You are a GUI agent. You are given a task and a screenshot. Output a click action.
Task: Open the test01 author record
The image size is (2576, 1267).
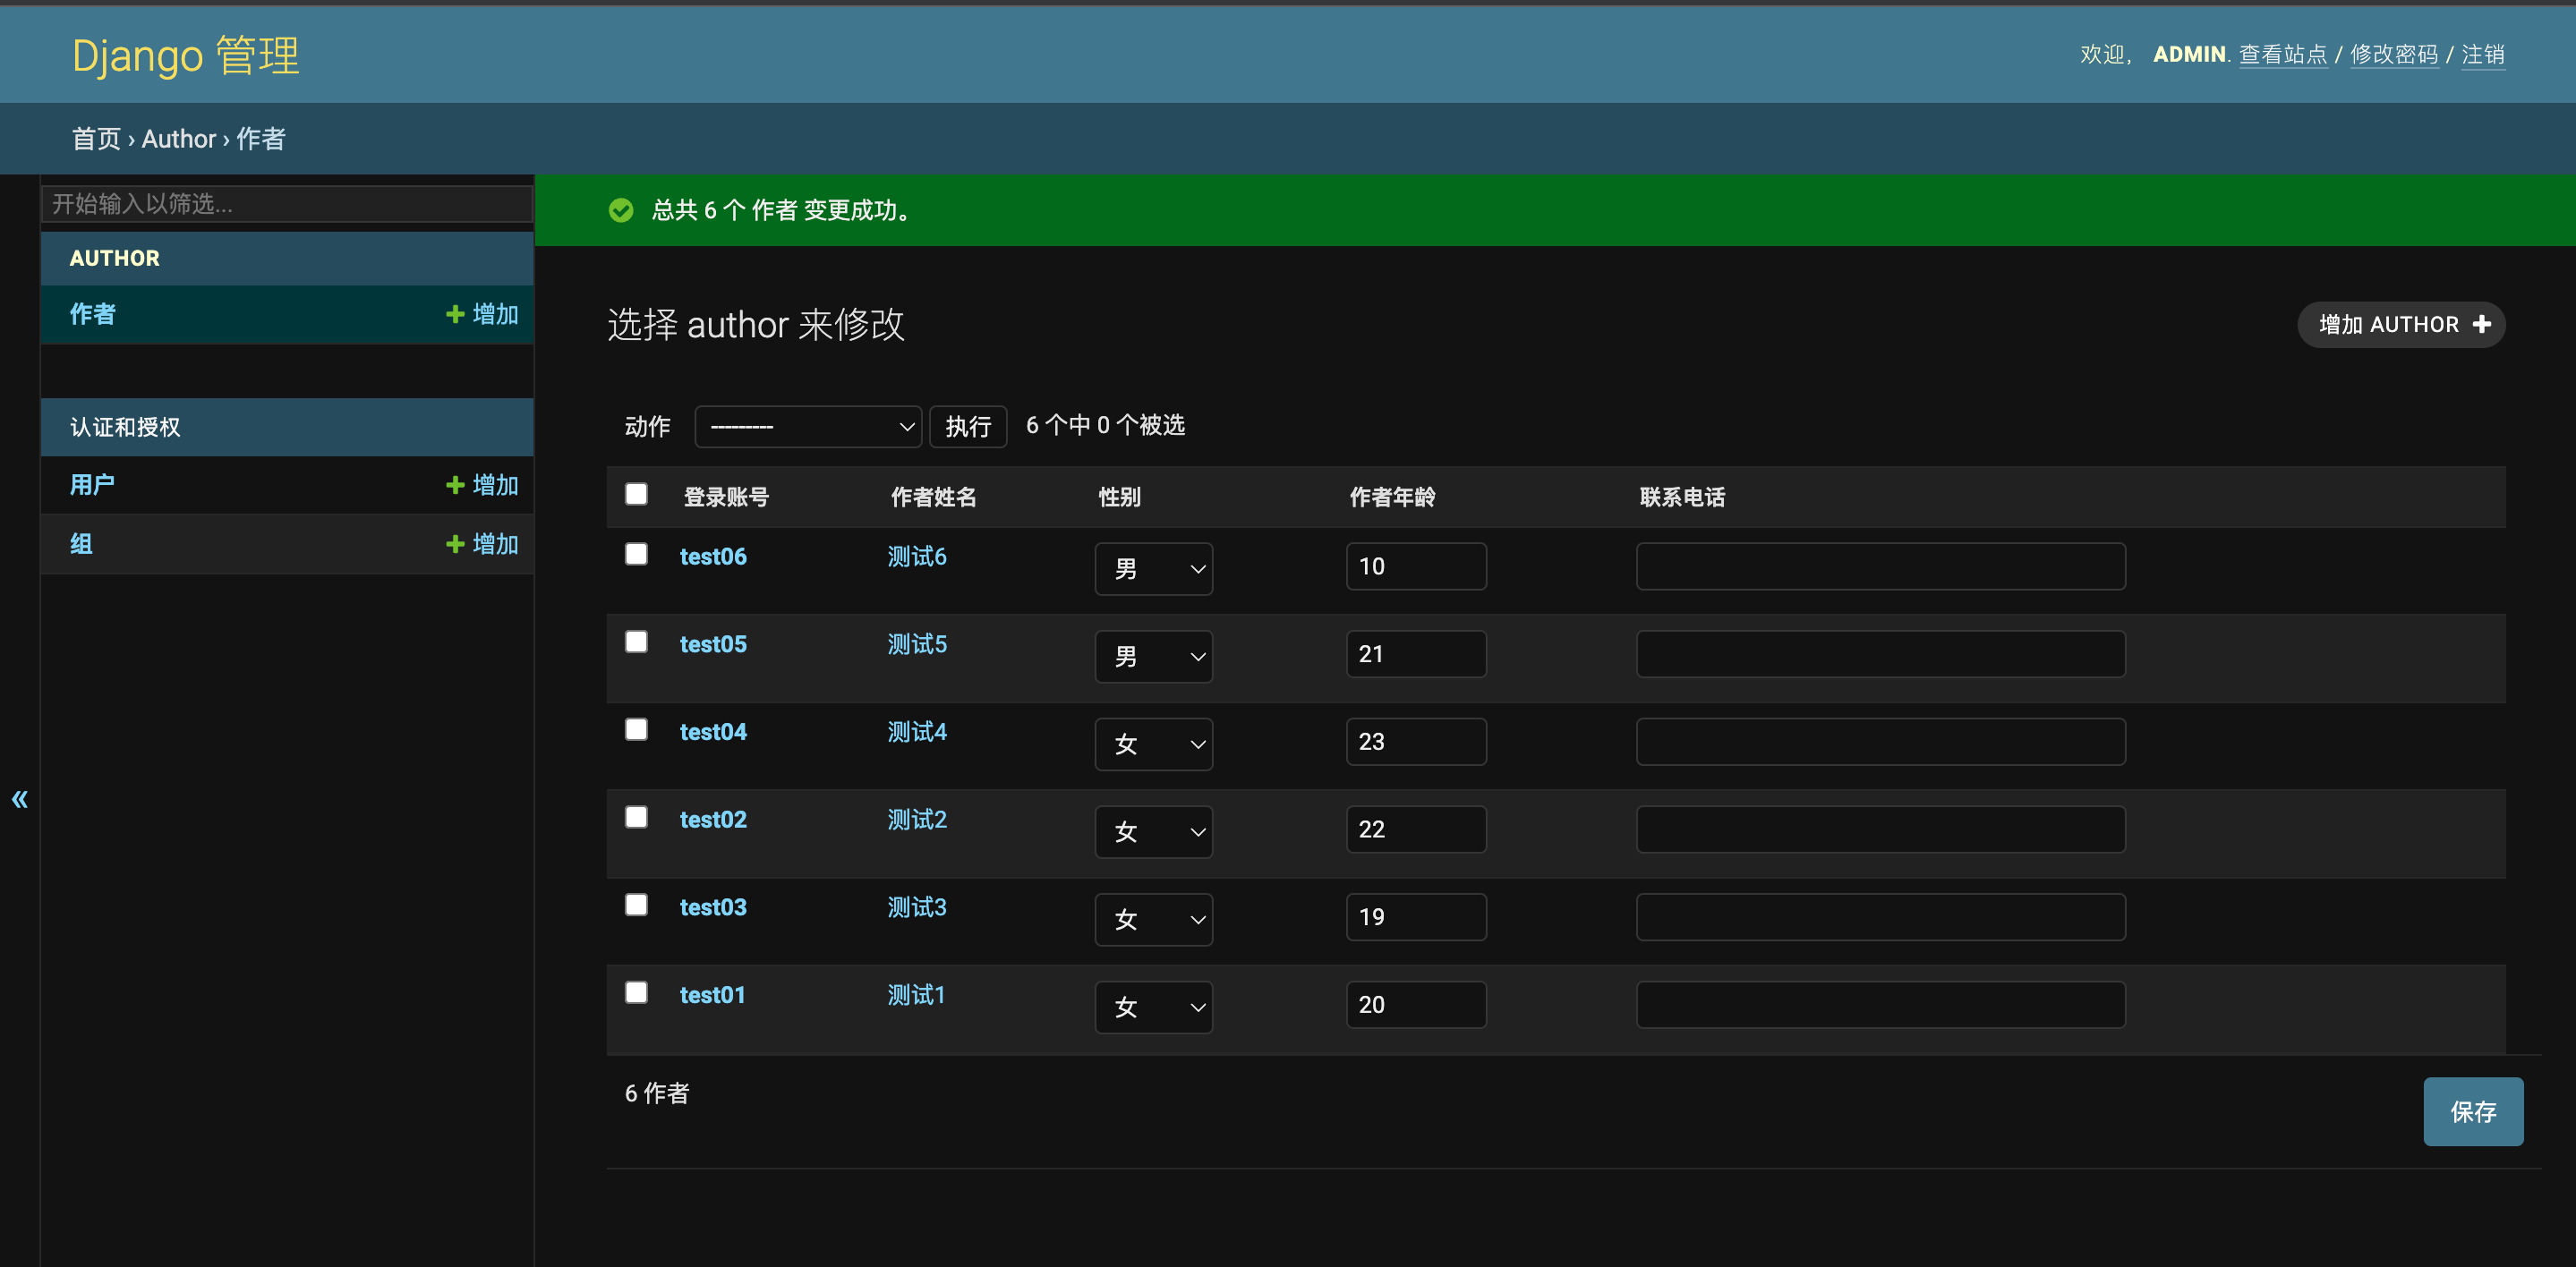(713, 995)
